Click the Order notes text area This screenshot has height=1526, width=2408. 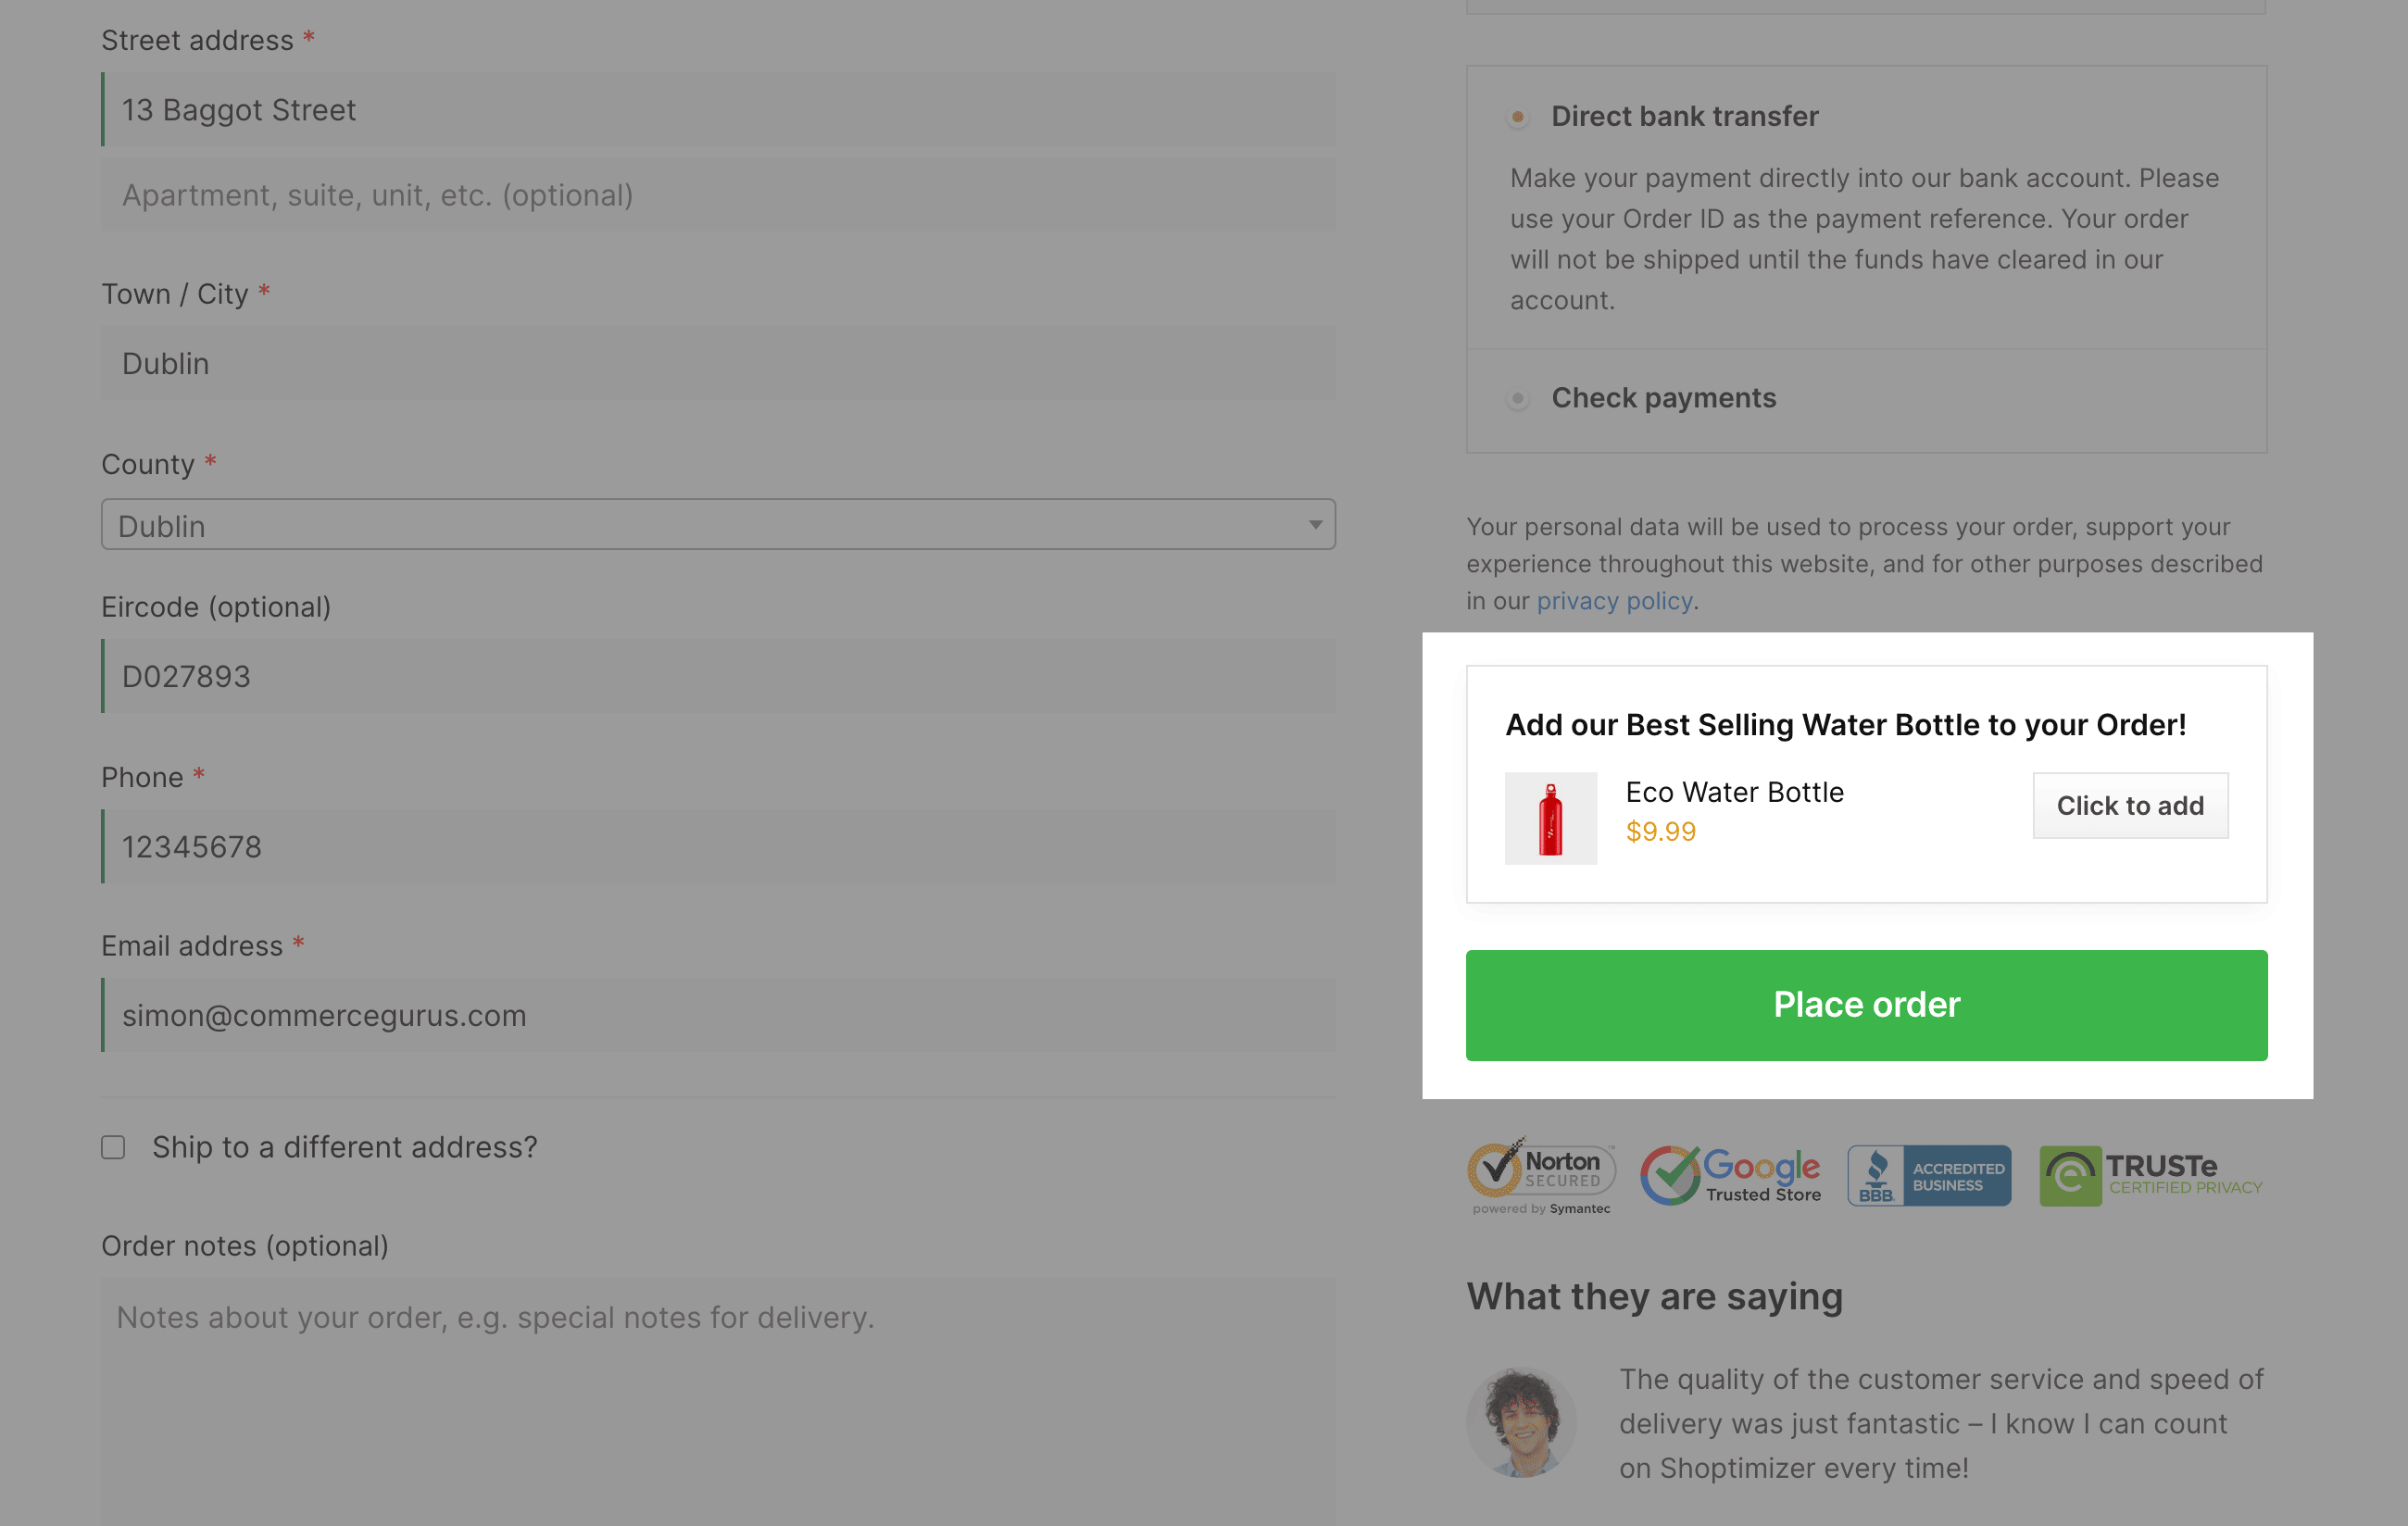click(x=718, y=1402)
